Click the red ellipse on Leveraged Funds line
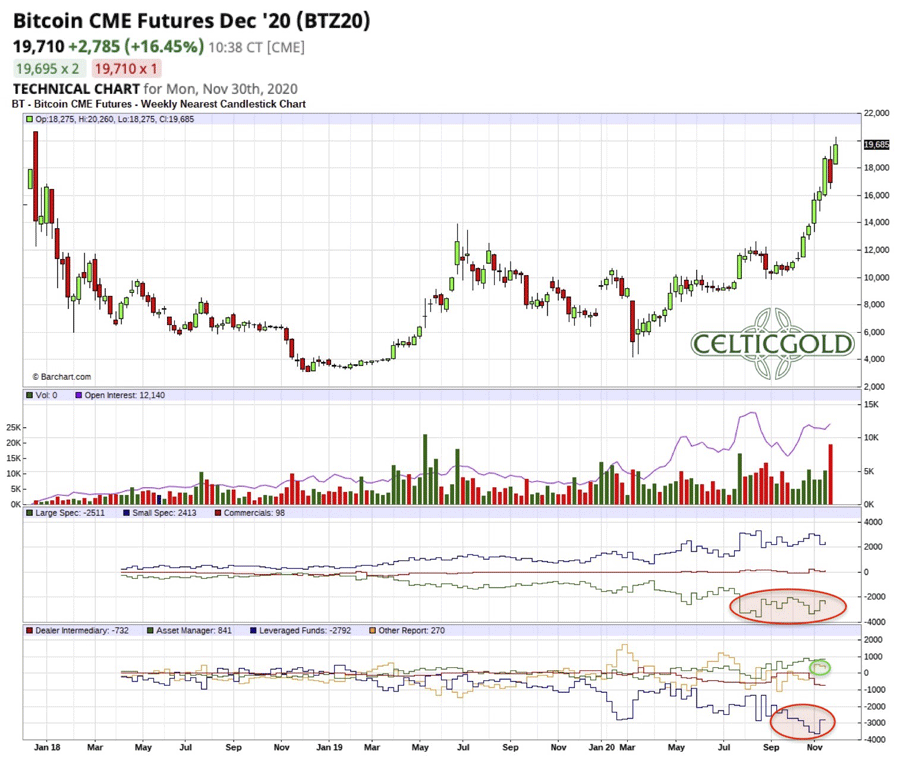The width and height of the screenshot is (900, 757). coord(803,716)
